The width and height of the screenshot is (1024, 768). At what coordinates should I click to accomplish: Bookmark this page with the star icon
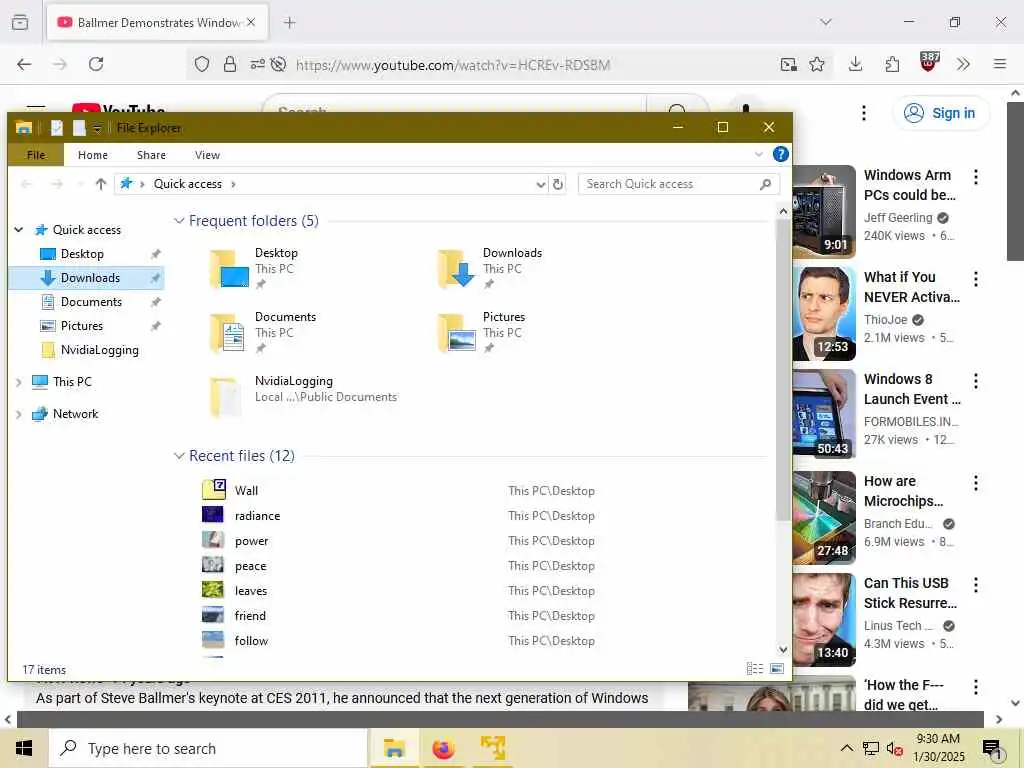pyautogui.click(x=816, y=64)
